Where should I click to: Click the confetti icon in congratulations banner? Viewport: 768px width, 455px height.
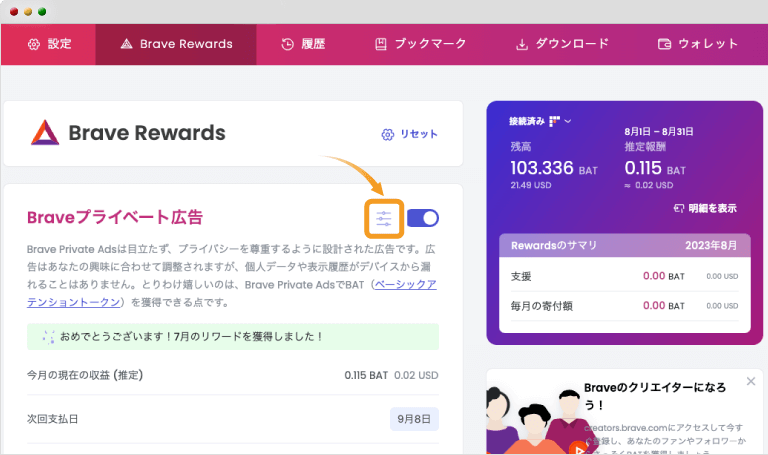click(48, 337)
